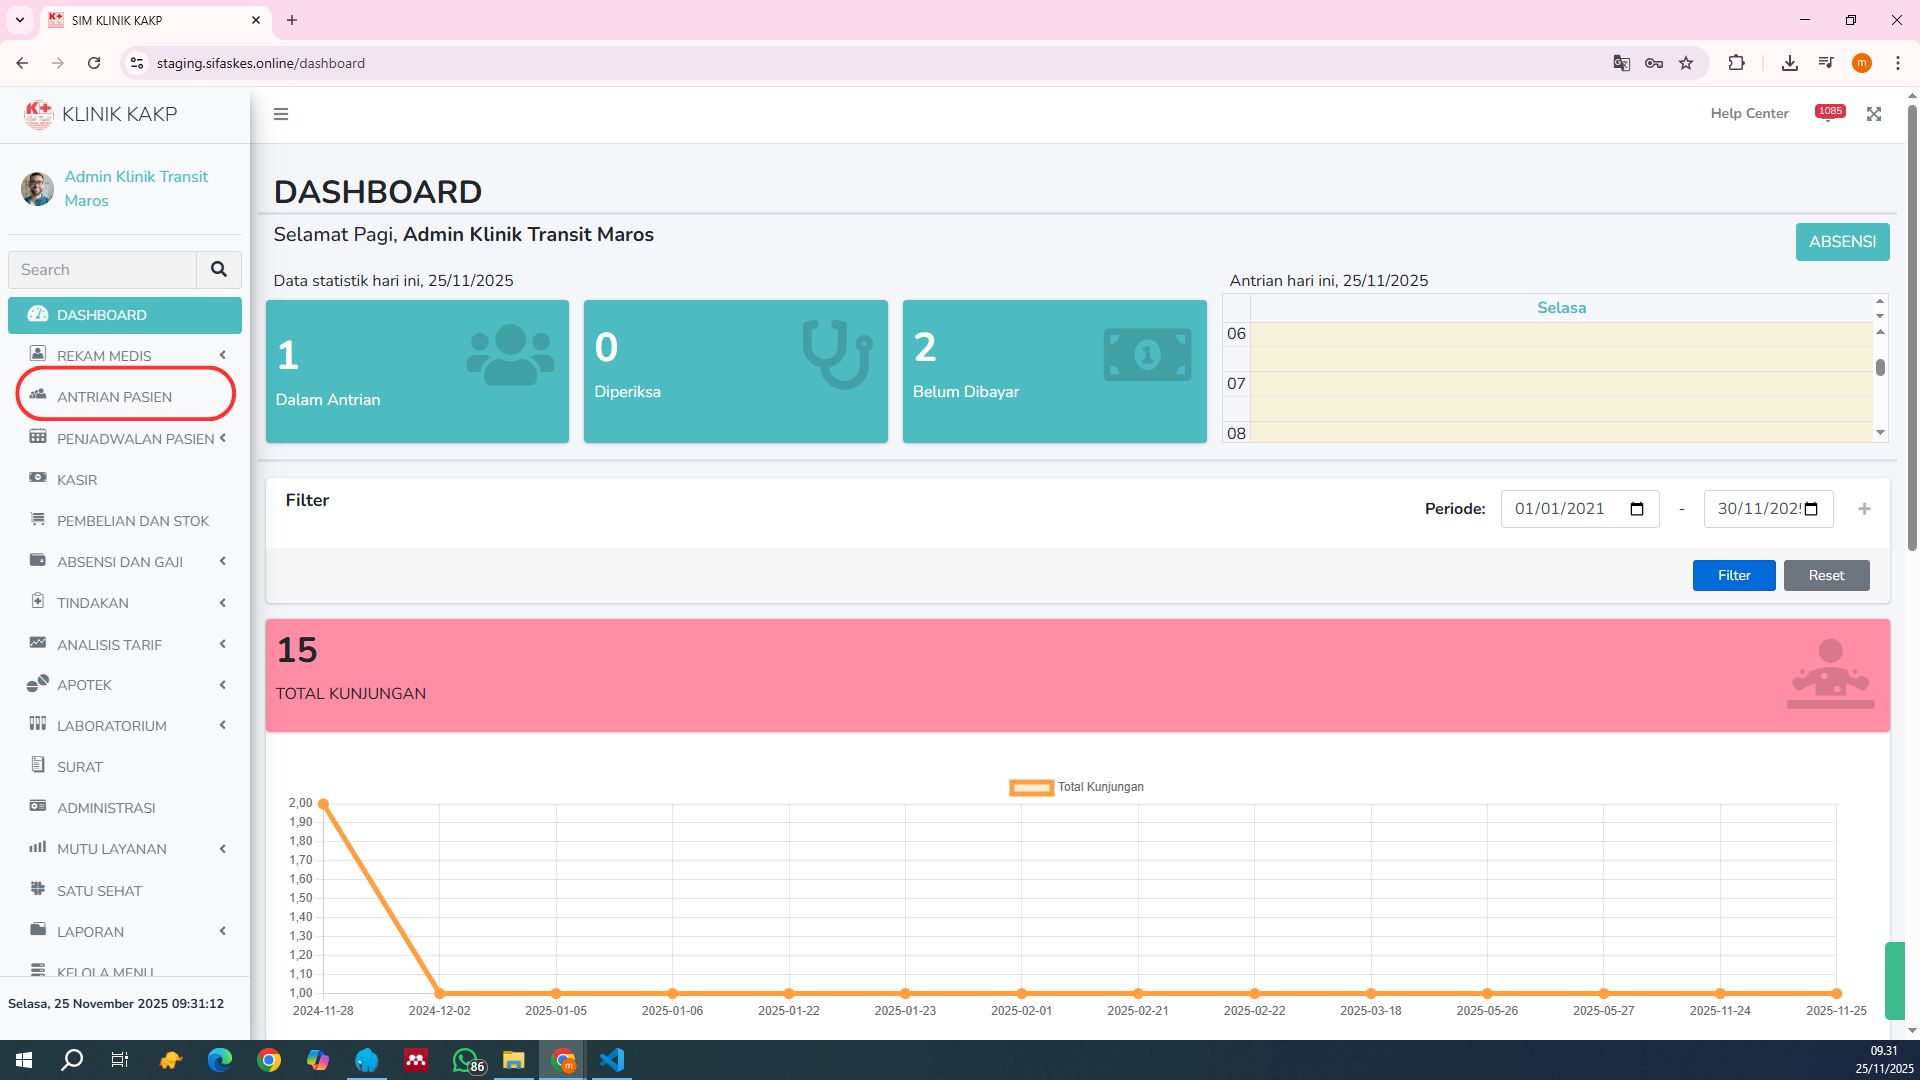The image size is (1920, 1080).
Task: Open the Satu Sehat menu
Action: (x=99, y=891)
